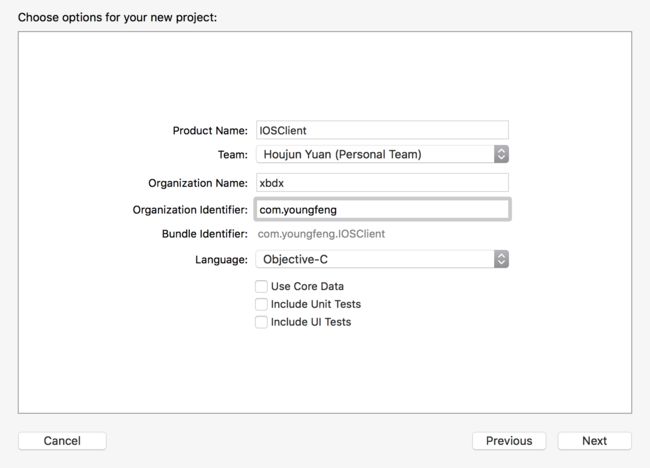Focus the Product Name field containing IOSClient
Screen dimensions: 650x468
pyautogui.click(x=382, y=130)
